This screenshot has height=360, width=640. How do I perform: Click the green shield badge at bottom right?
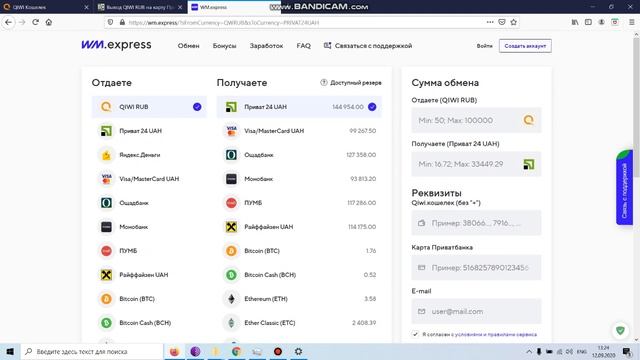tap(620, 331)
